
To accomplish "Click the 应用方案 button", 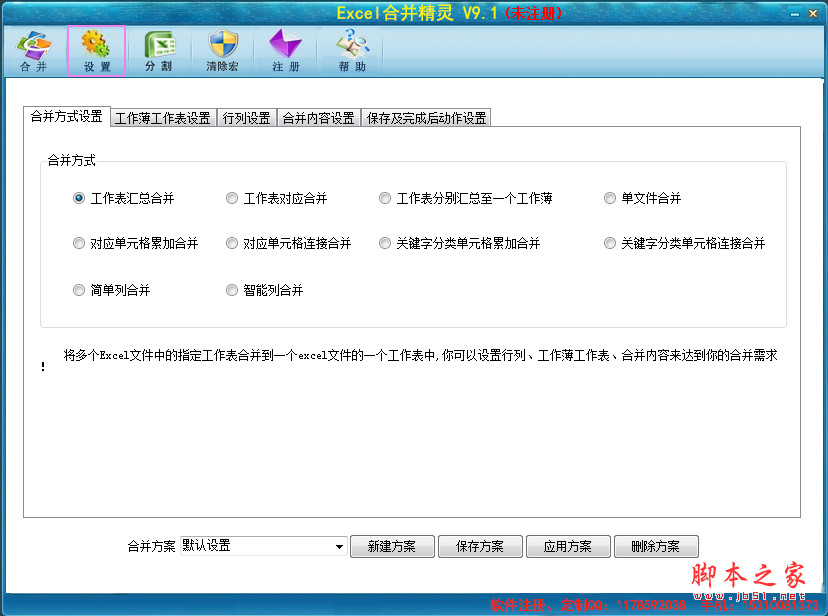I will [x=568, y=546].
